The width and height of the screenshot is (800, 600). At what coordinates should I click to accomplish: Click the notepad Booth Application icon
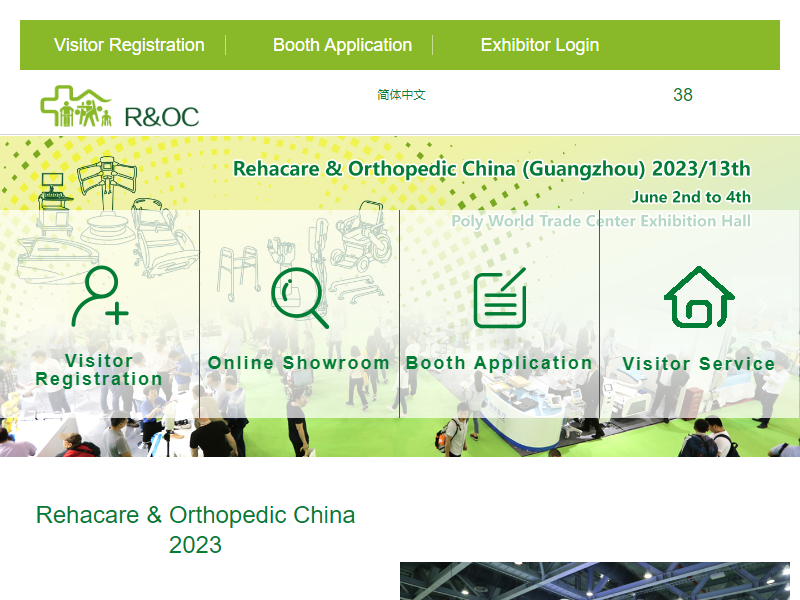(500, 297)
